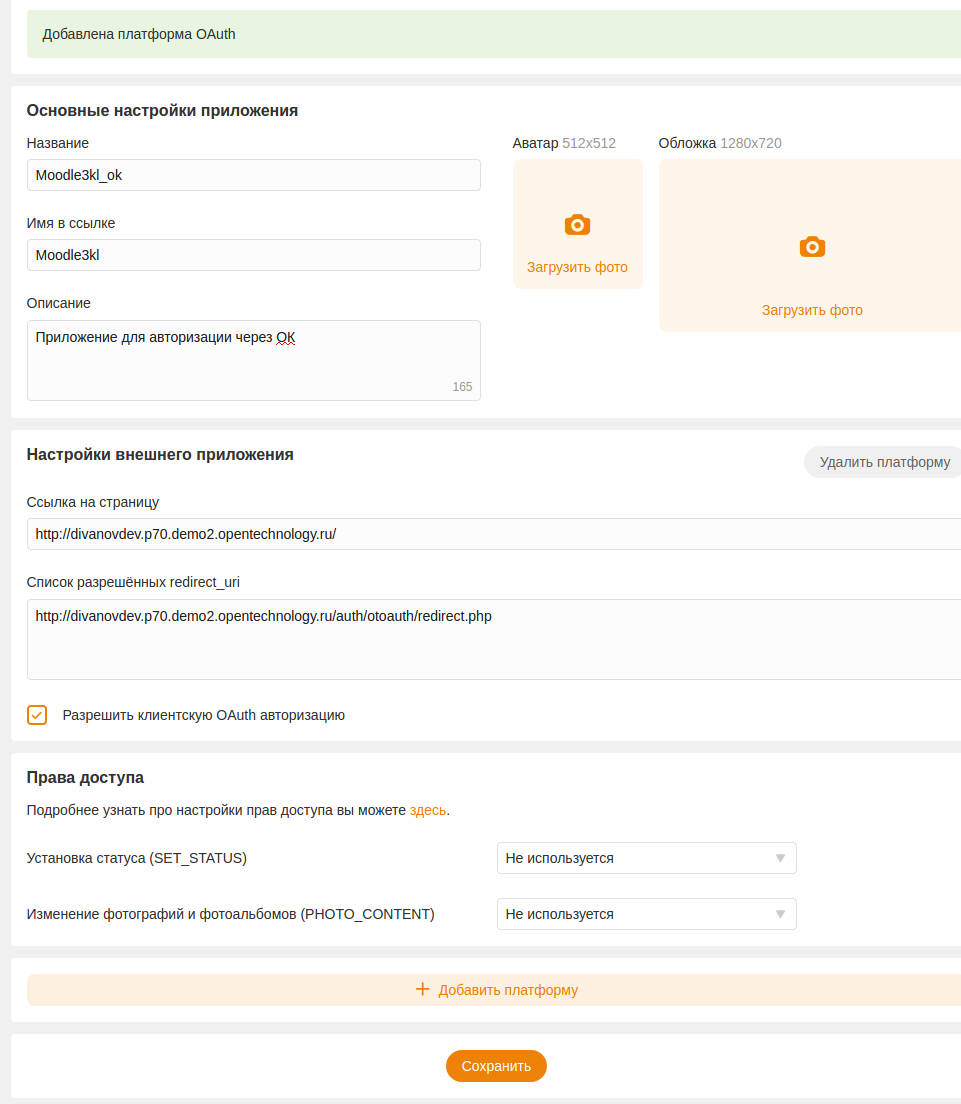
Task: Click the Добавить платформу bar
Action: click(494, 990)
